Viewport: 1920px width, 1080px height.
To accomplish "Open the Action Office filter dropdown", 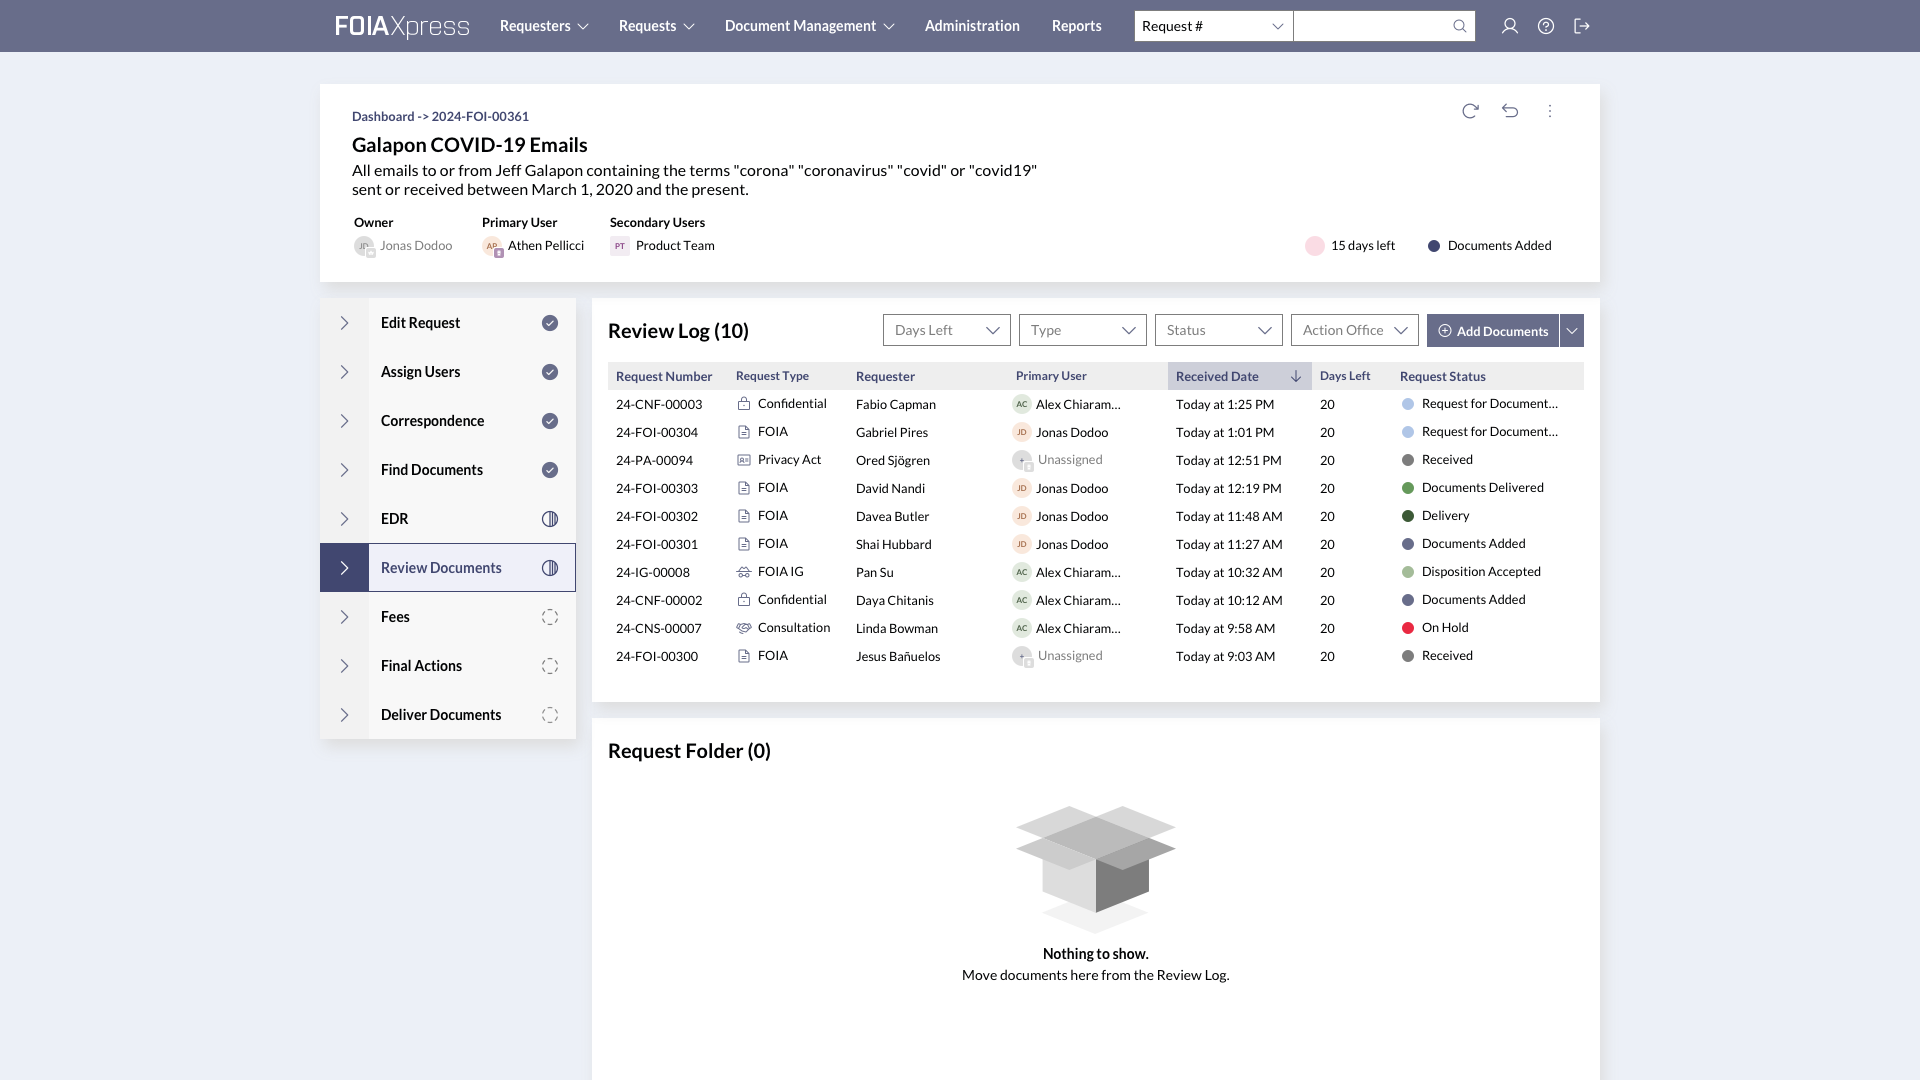I will click(x=1354, y=330).
